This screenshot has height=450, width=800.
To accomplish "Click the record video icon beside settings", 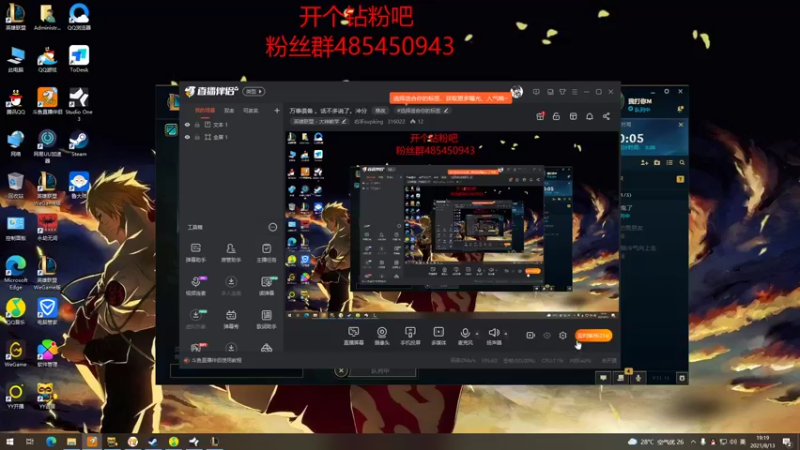I will coord(531,335).
